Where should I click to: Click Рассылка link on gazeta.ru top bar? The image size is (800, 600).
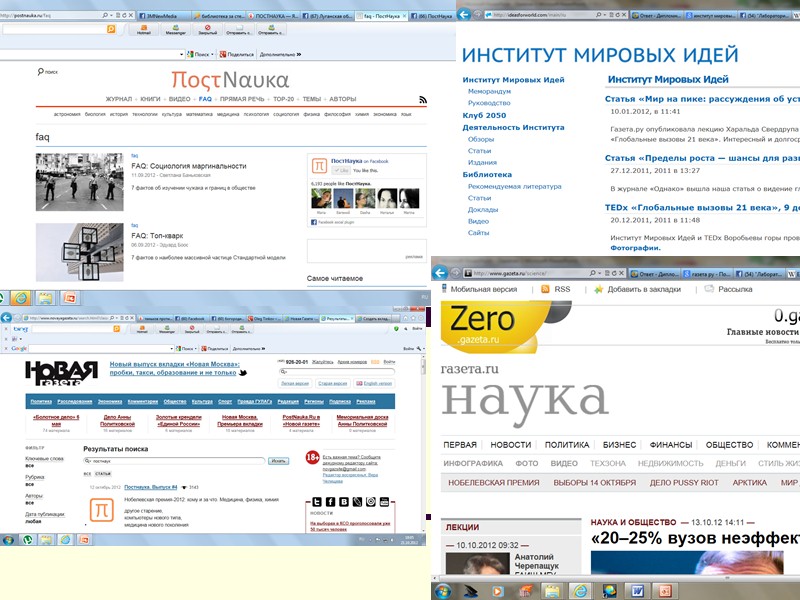click(735, 289)
